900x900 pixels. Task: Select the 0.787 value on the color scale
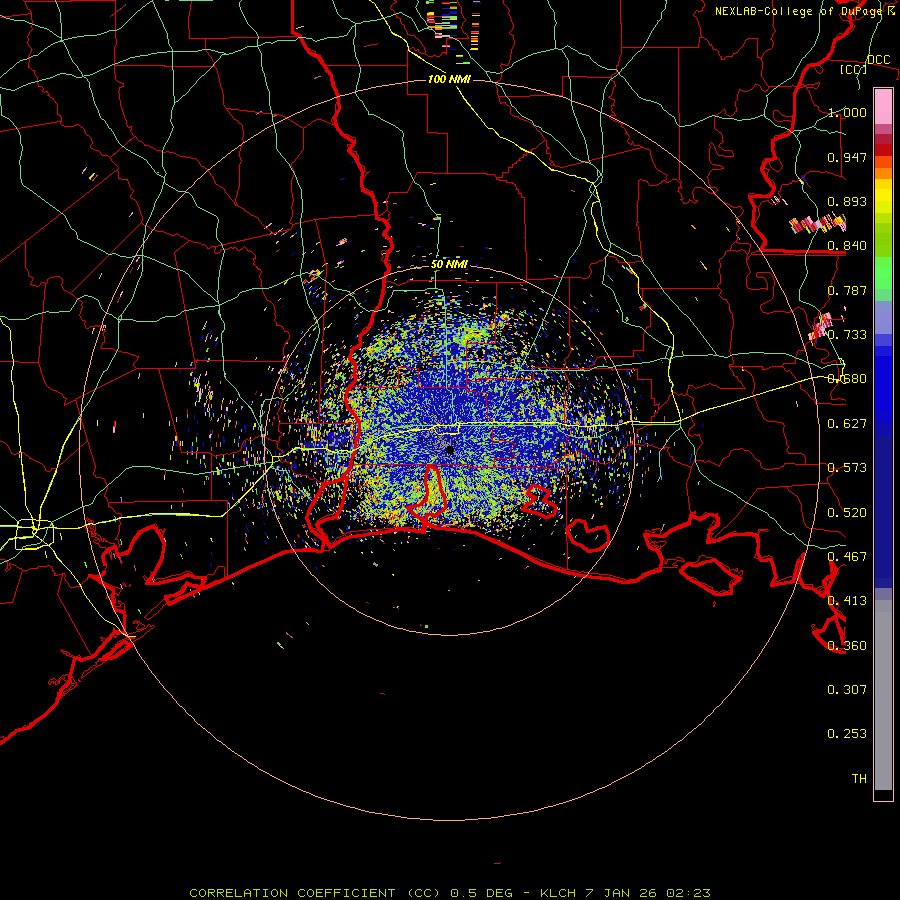(847, 290)
